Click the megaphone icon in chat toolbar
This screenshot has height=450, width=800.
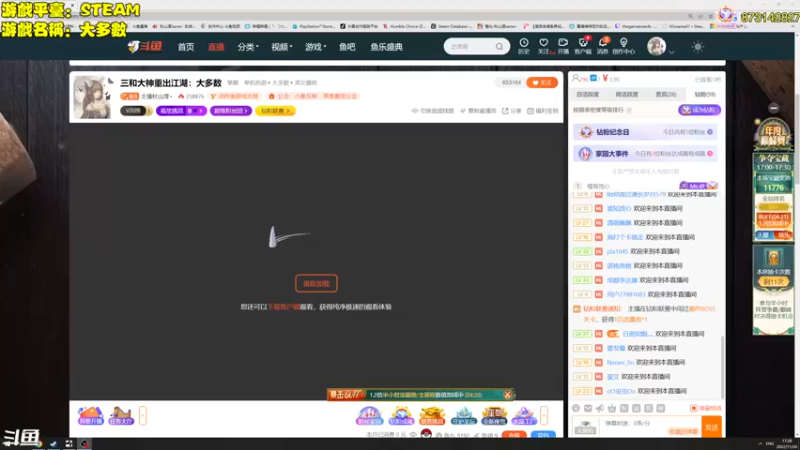[x=599, y=408]
